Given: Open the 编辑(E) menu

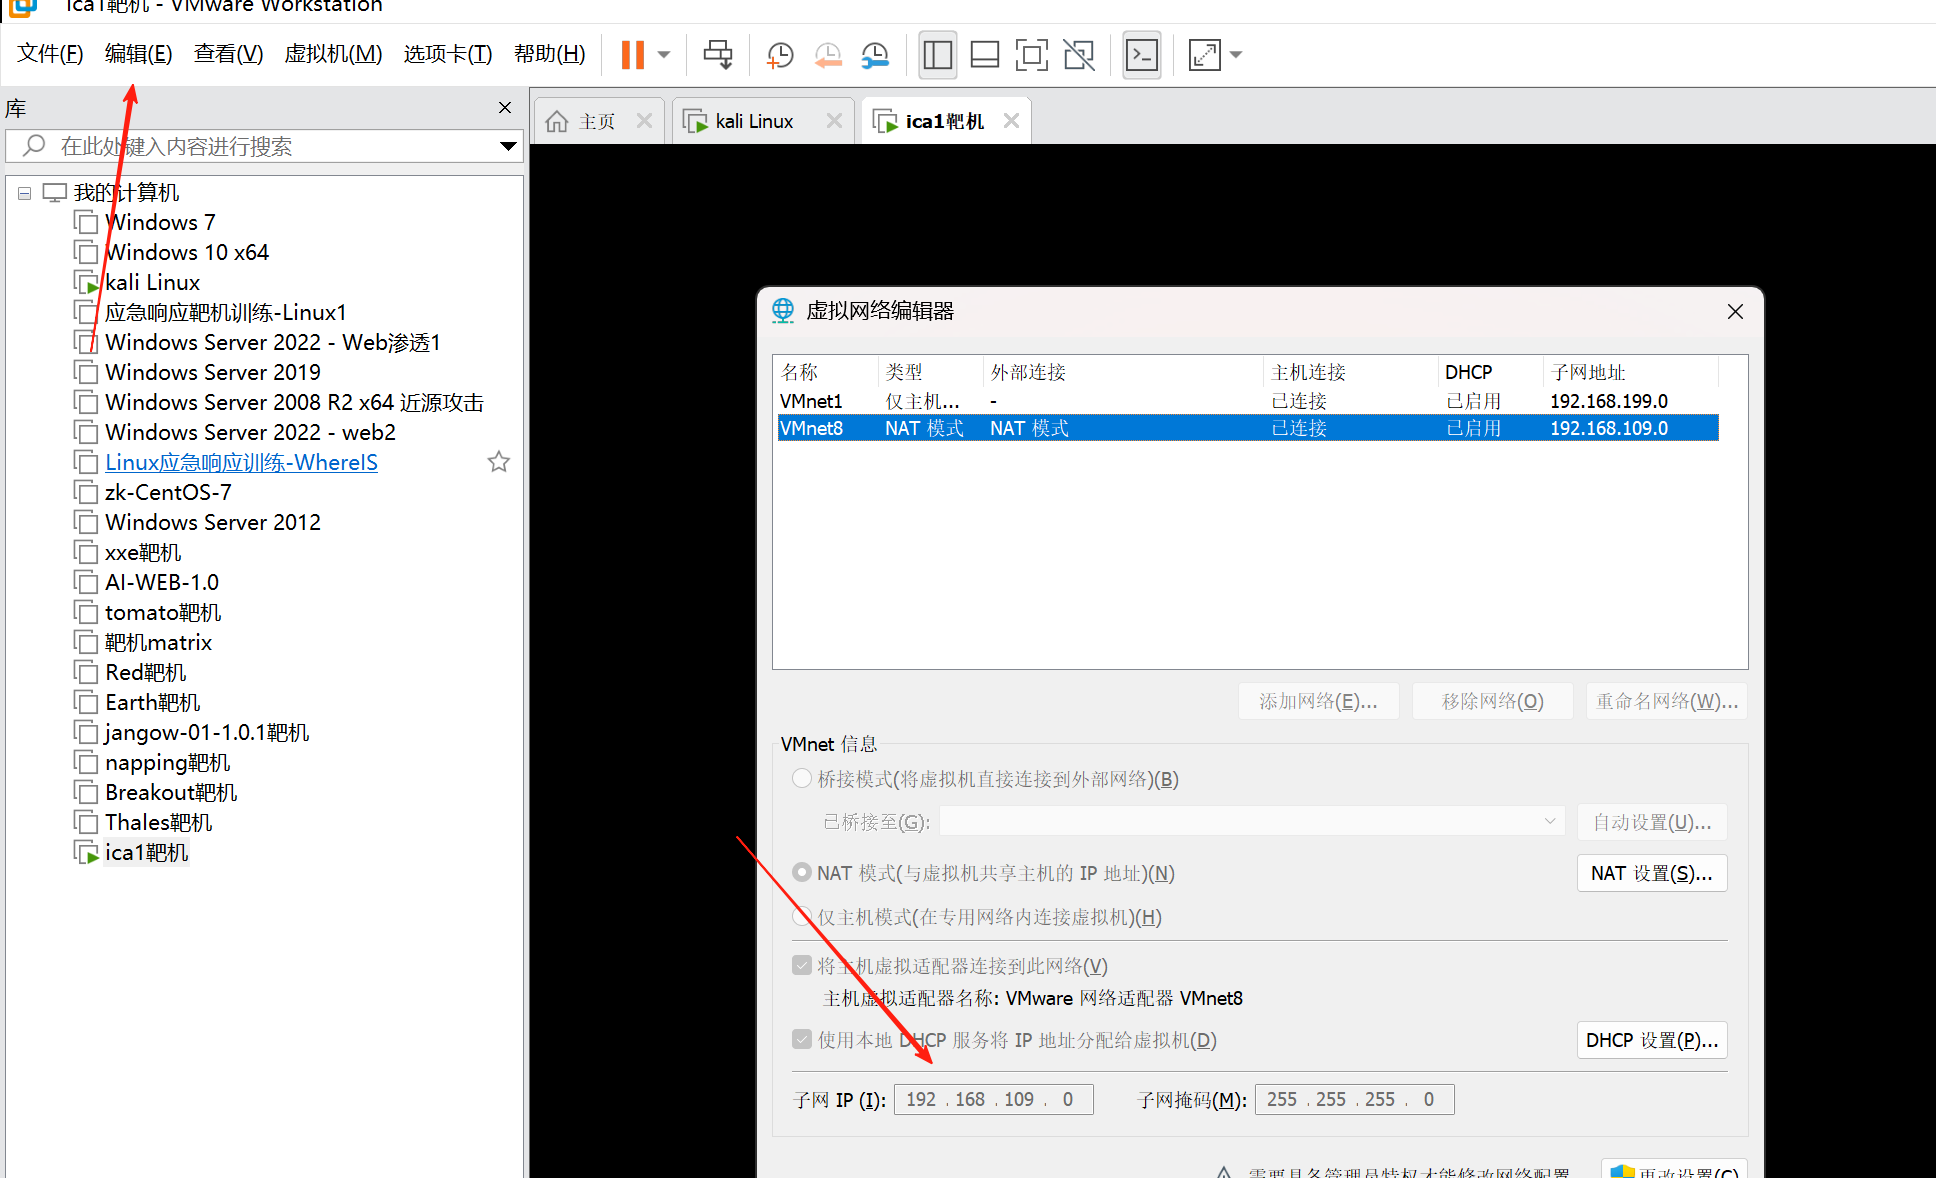Looking at the screenshot, I should [138, 53].
